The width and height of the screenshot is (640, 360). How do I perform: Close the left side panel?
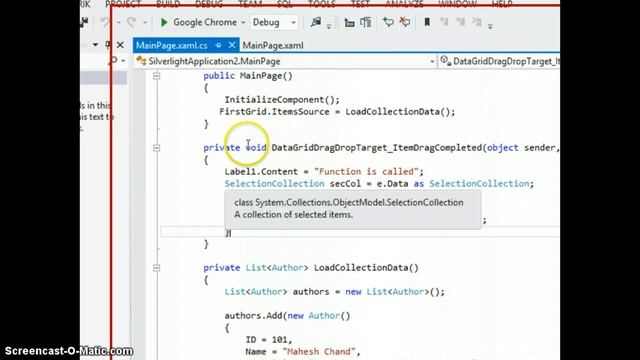(x=120, y=45)
